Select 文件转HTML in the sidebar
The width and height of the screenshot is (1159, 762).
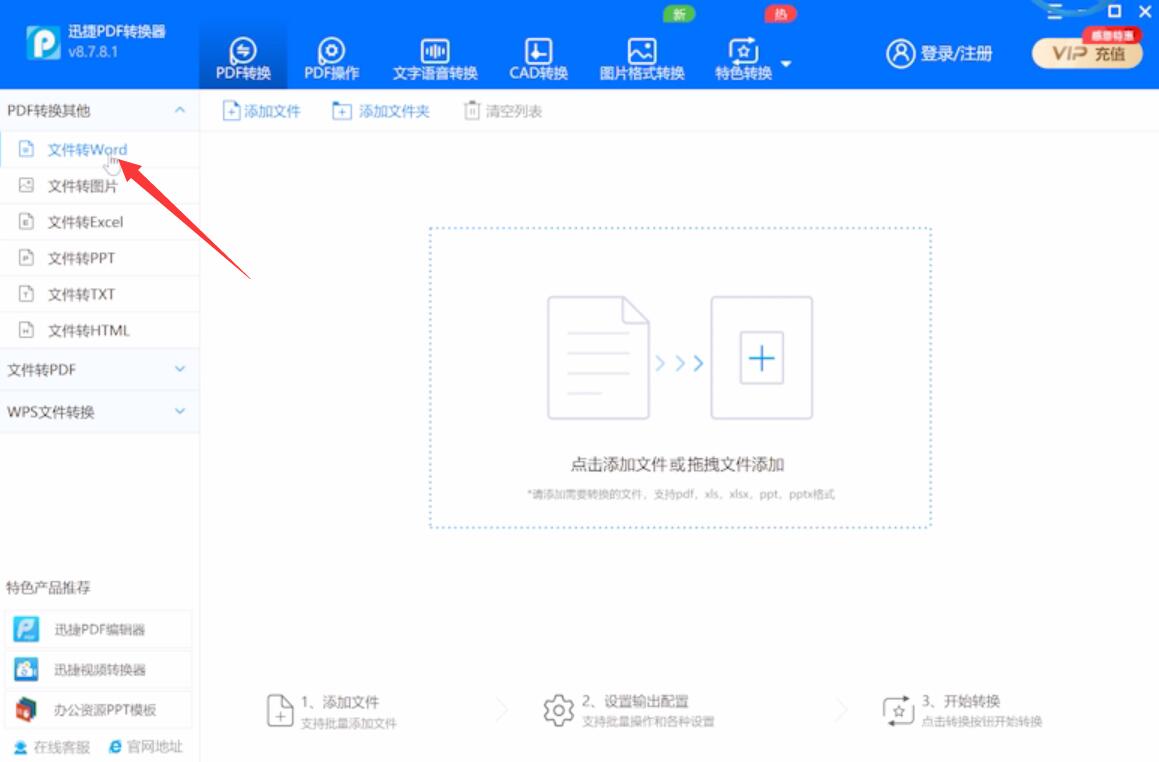coord(99,330)
